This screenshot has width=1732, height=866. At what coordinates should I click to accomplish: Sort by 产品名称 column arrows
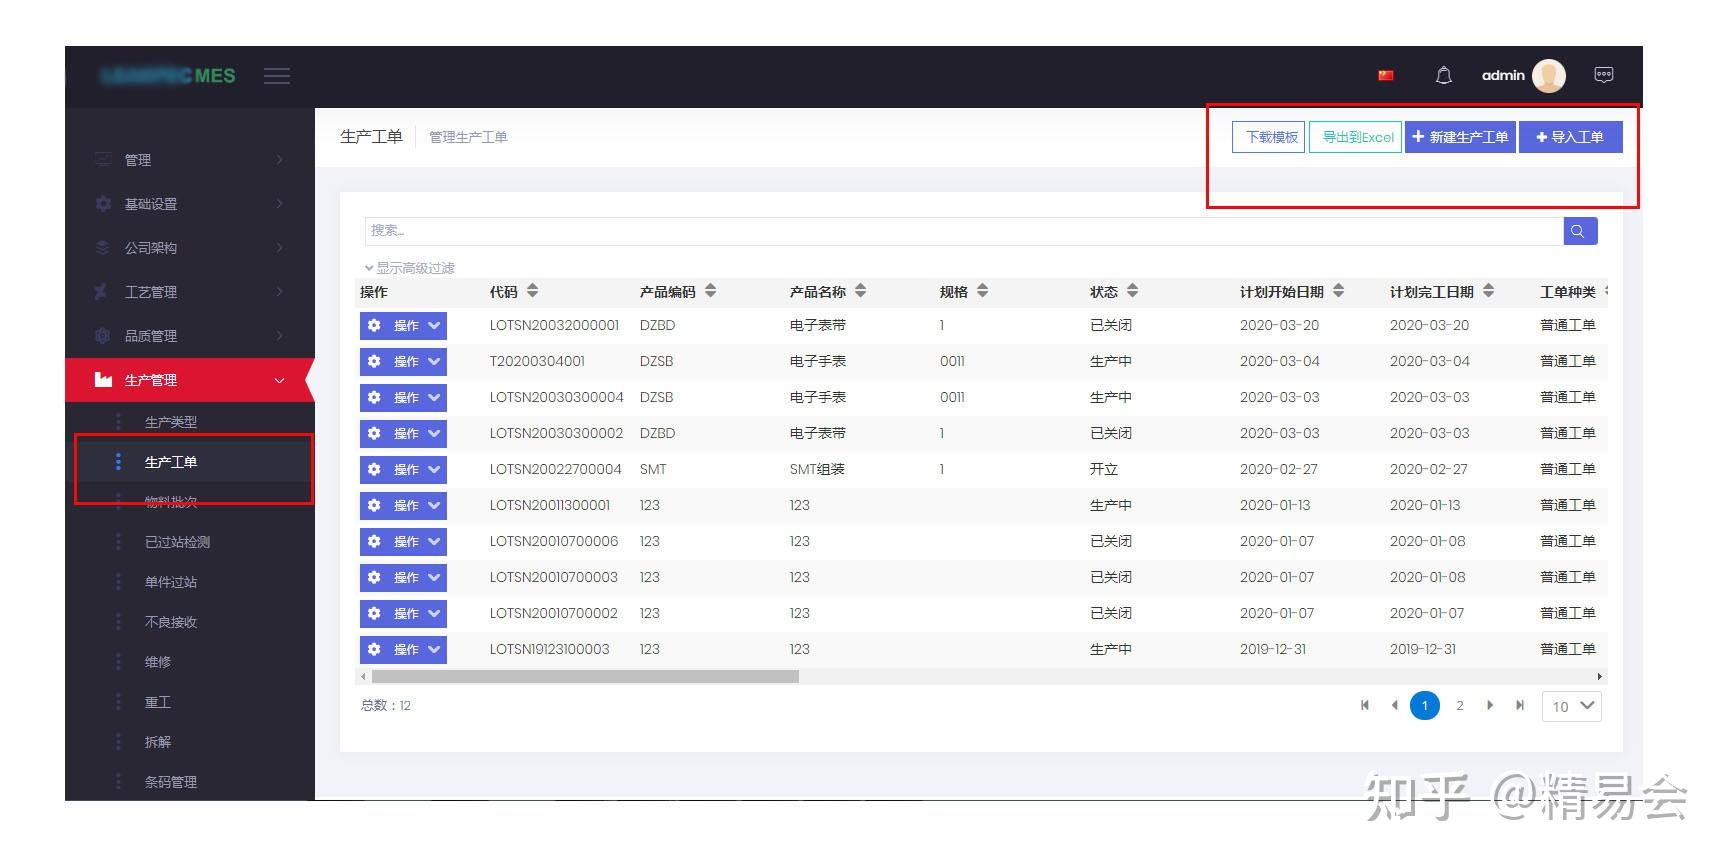coord(861,291)
